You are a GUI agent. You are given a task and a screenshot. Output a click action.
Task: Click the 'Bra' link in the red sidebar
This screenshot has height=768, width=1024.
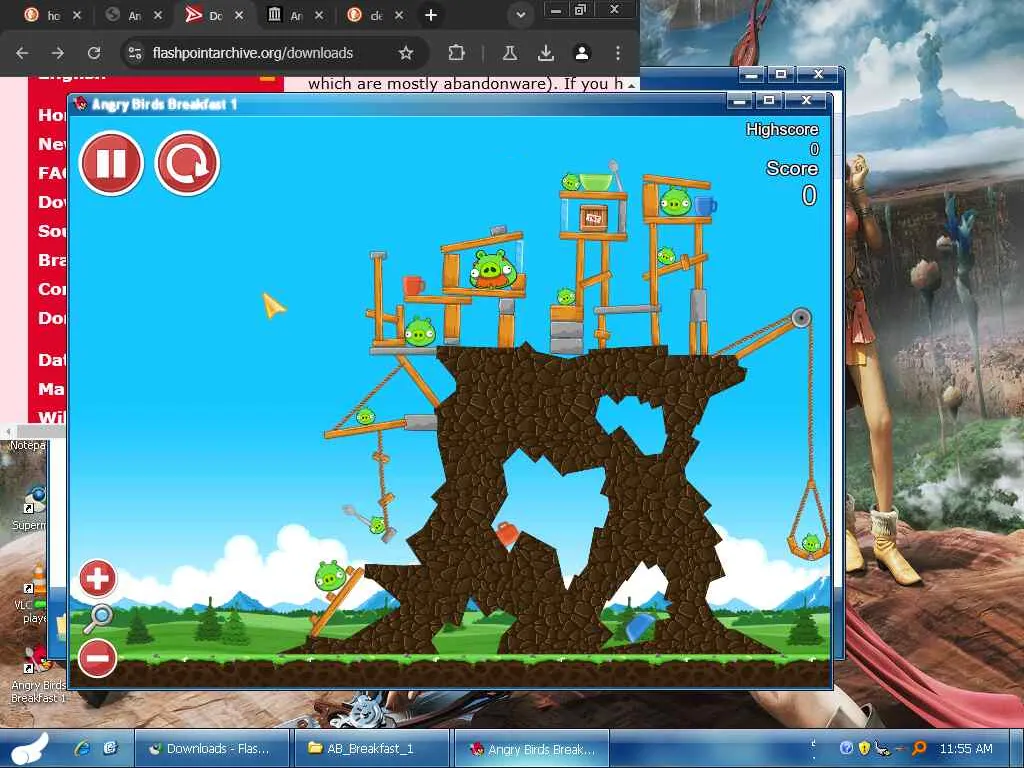click(52, 260)
